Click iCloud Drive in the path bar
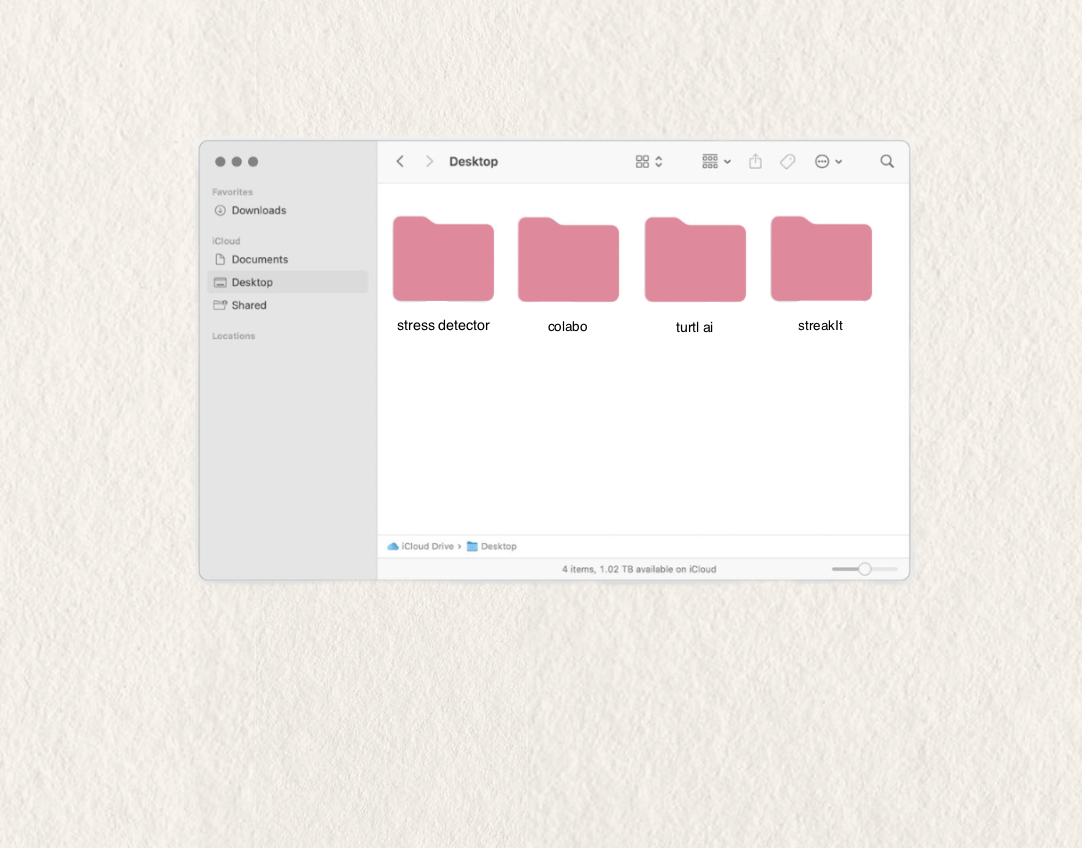Screen dimensions: 1082x848 tap(427, 547)
